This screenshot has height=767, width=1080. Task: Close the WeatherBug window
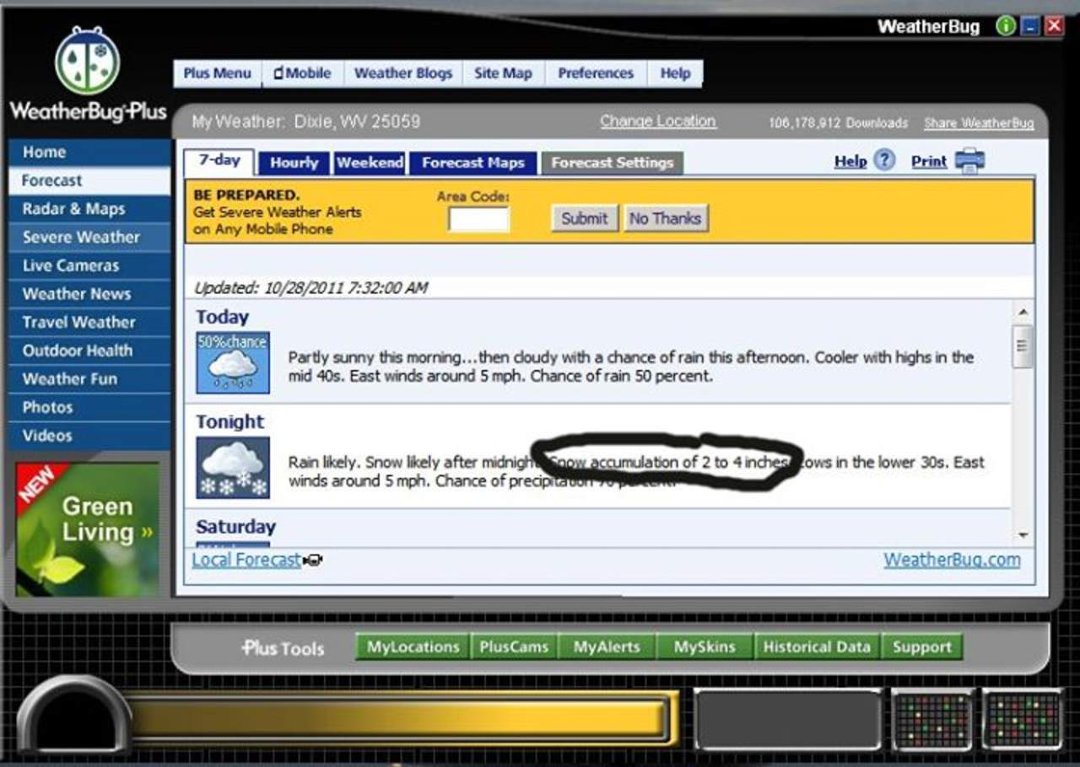point(1055,26)
